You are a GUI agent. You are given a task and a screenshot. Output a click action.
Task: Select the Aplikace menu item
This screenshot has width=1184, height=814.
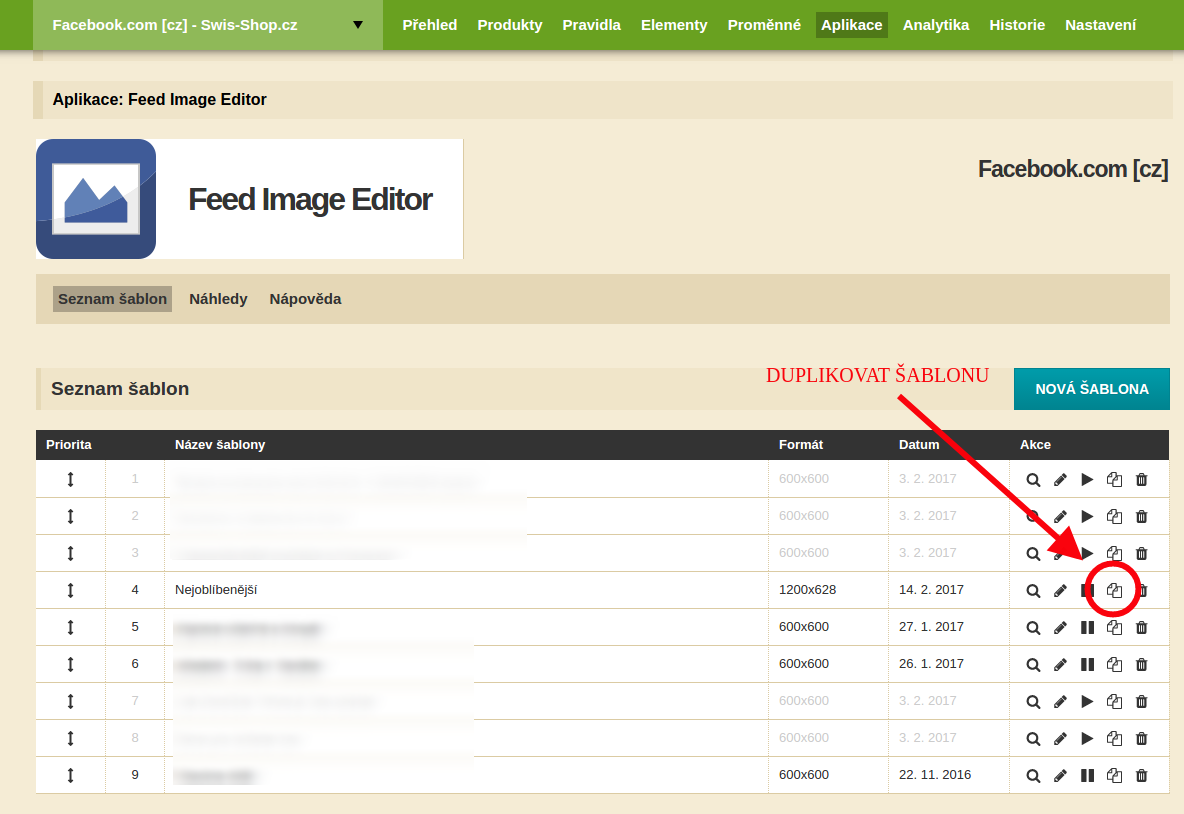852,25
